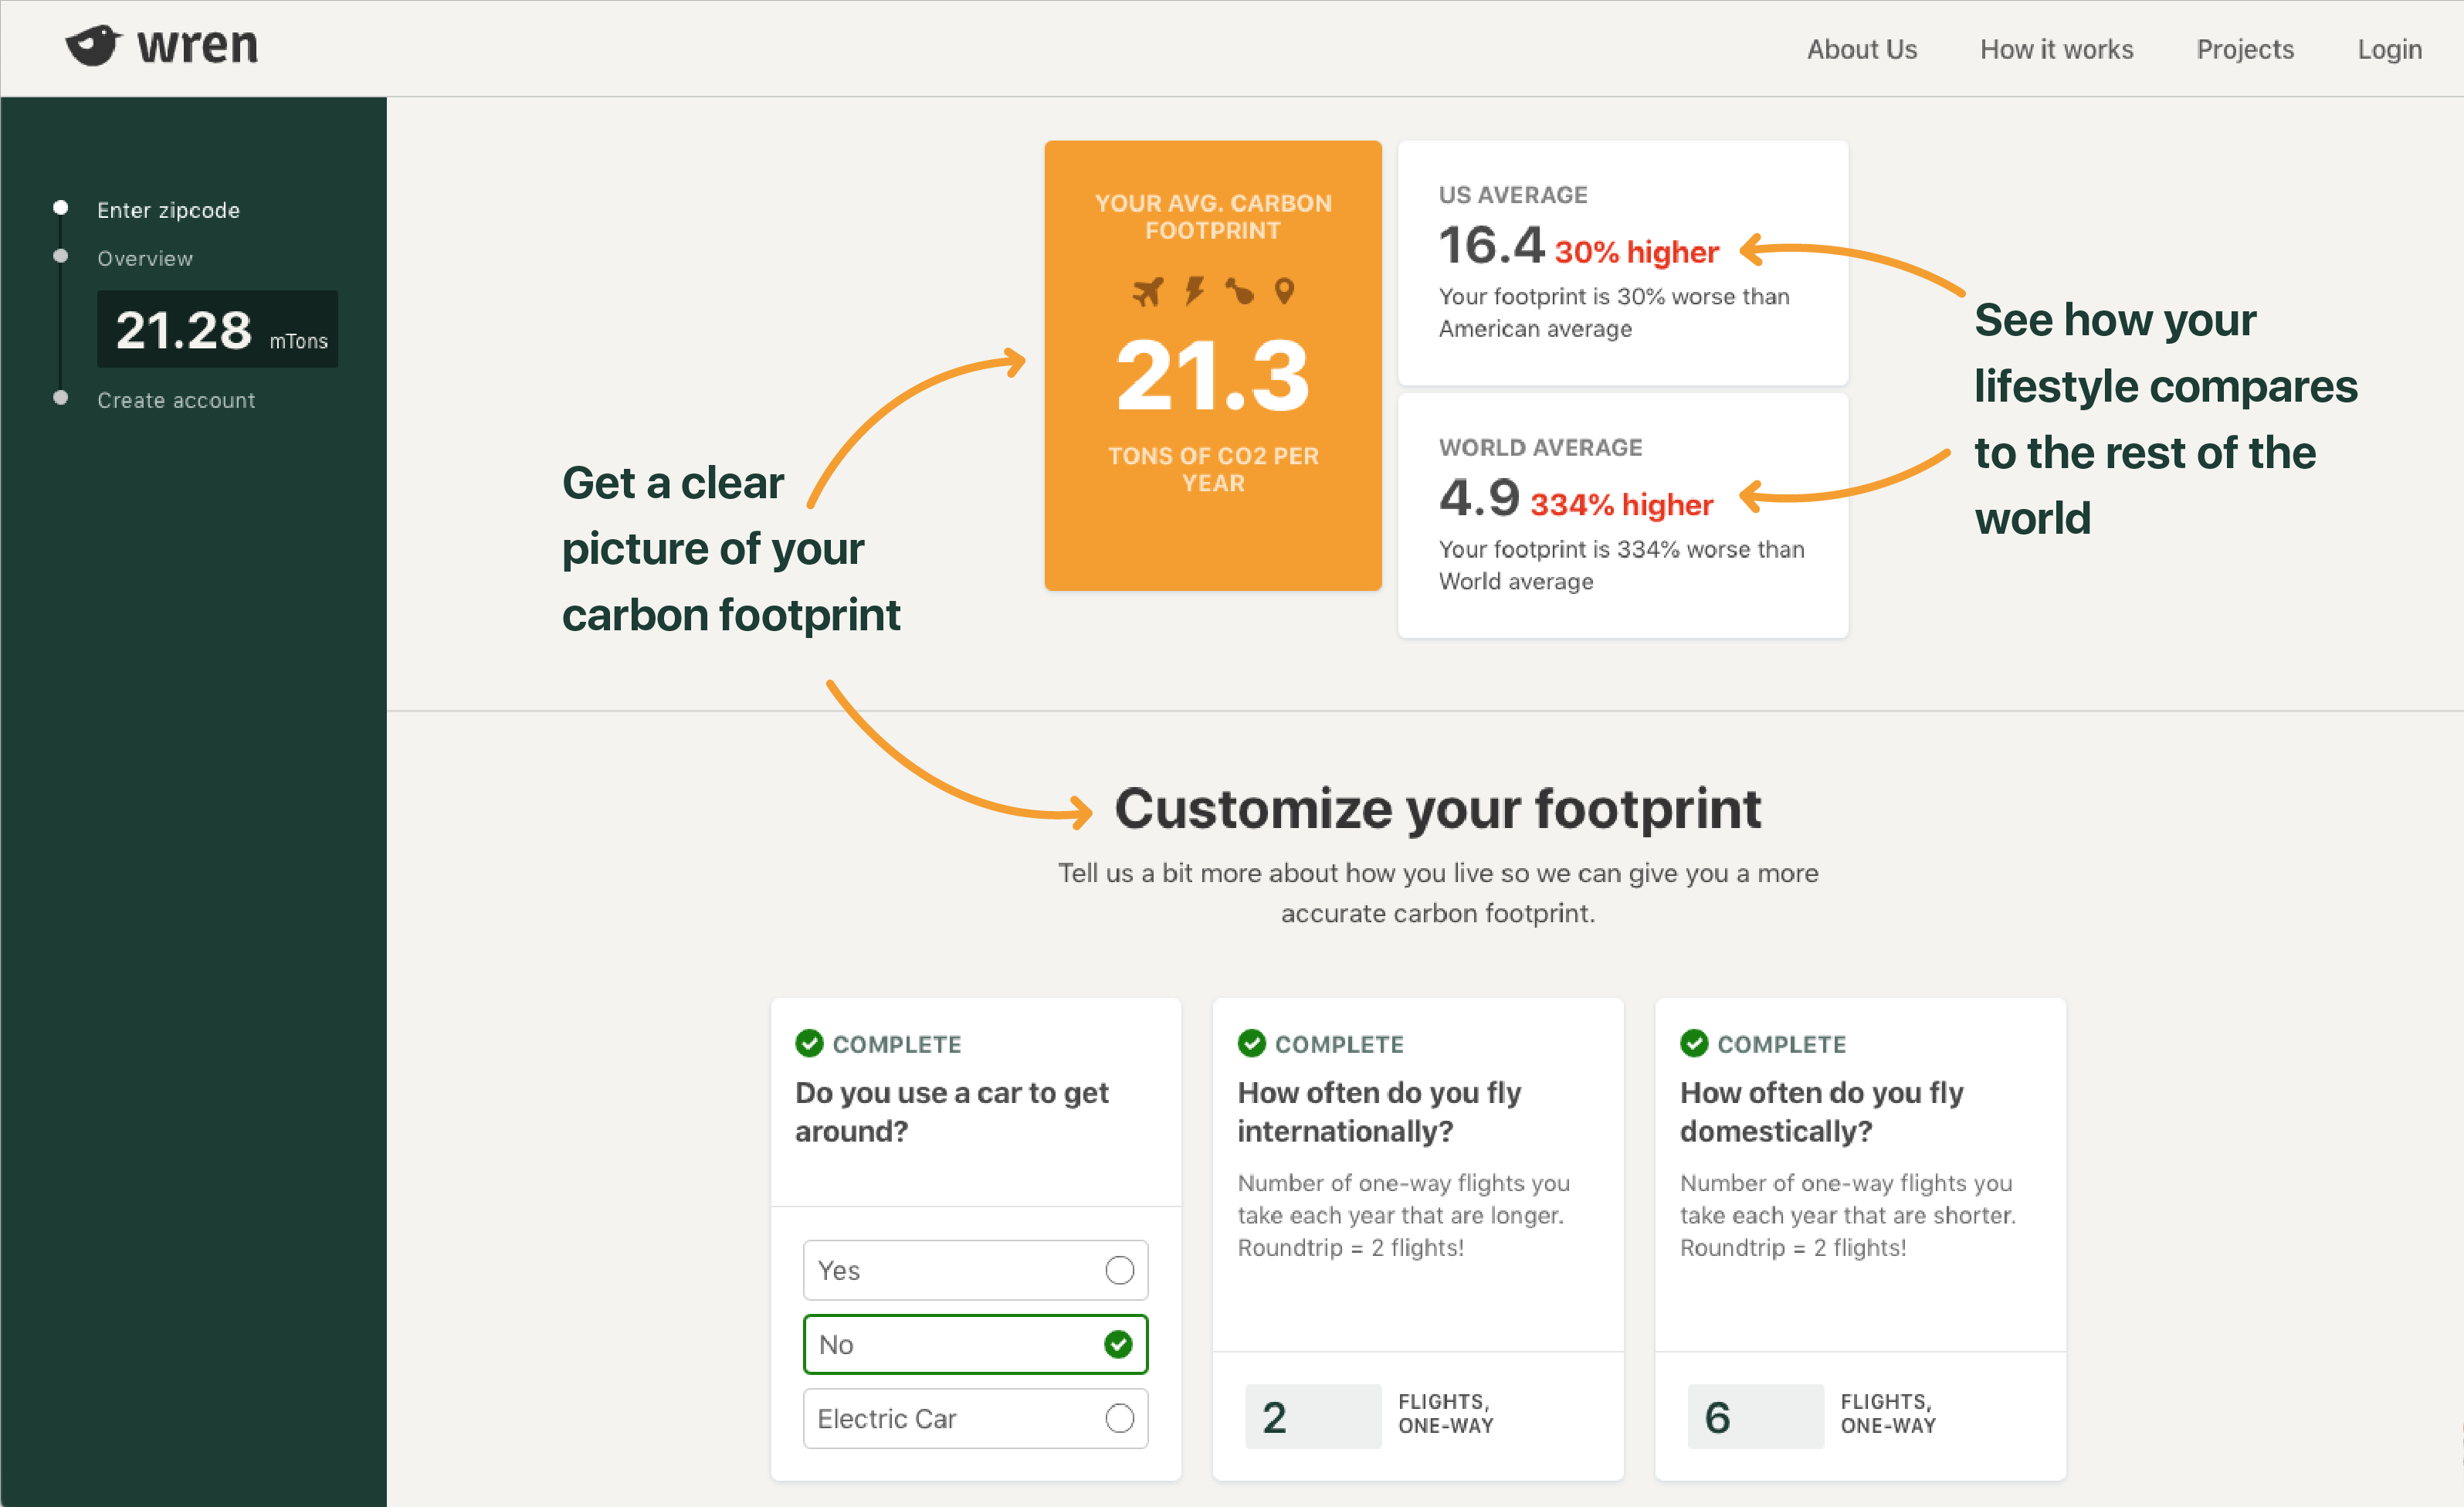Screen dimensions: 2464x1507
Task: Select the No car option
Action: (975, 1344)
